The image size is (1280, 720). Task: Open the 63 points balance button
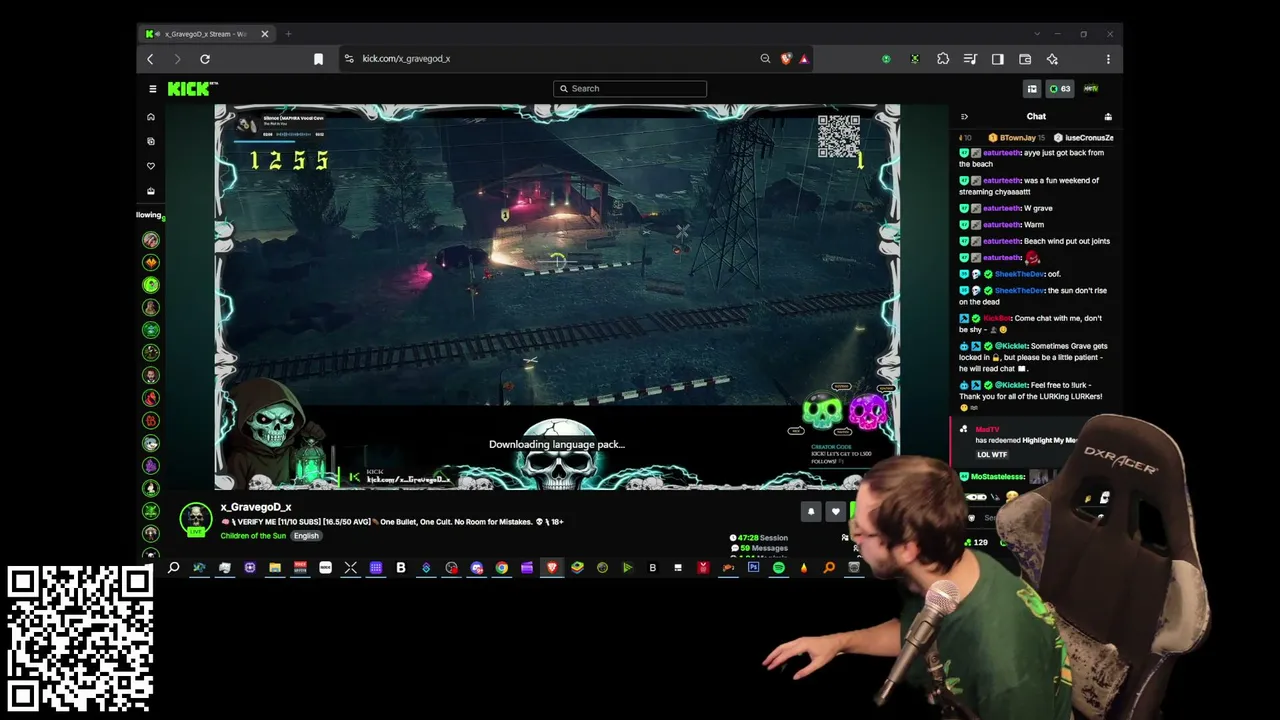[1059, 89]
